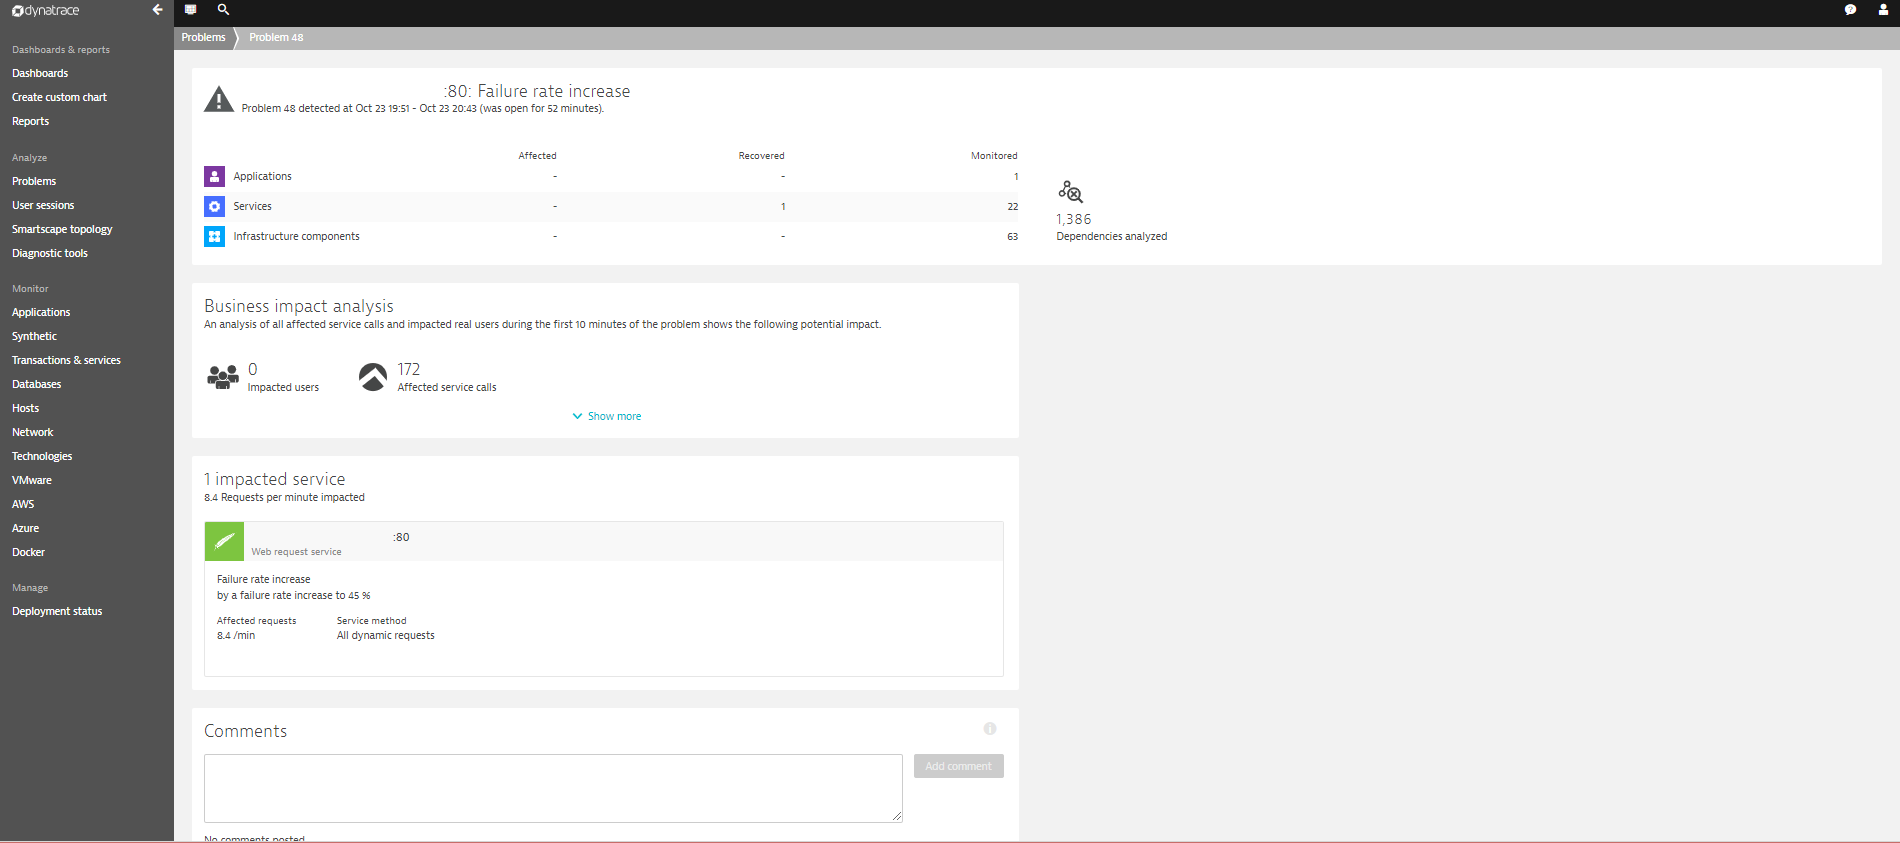This screenshot has width=1900, height=843.
Task: Expand Show more in Business impact analysis
Action: point(607,416)
